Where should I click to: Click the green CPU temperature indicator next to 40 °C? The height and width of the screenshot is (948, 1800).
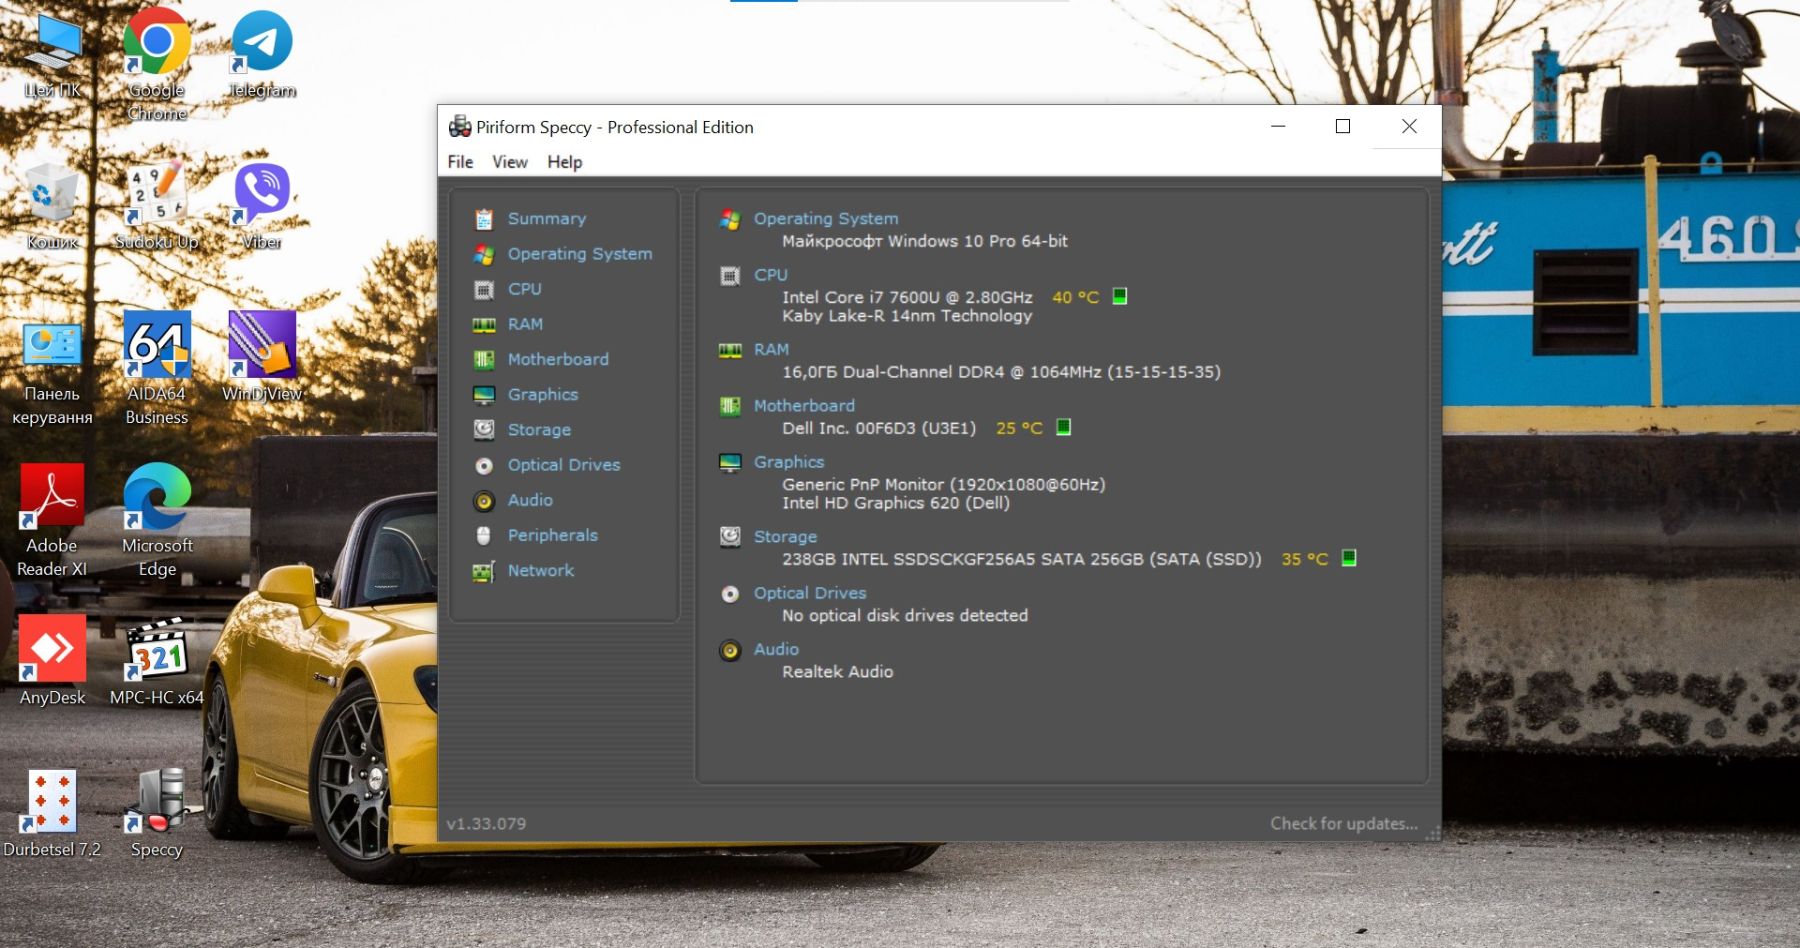(x=1120, y=296)
